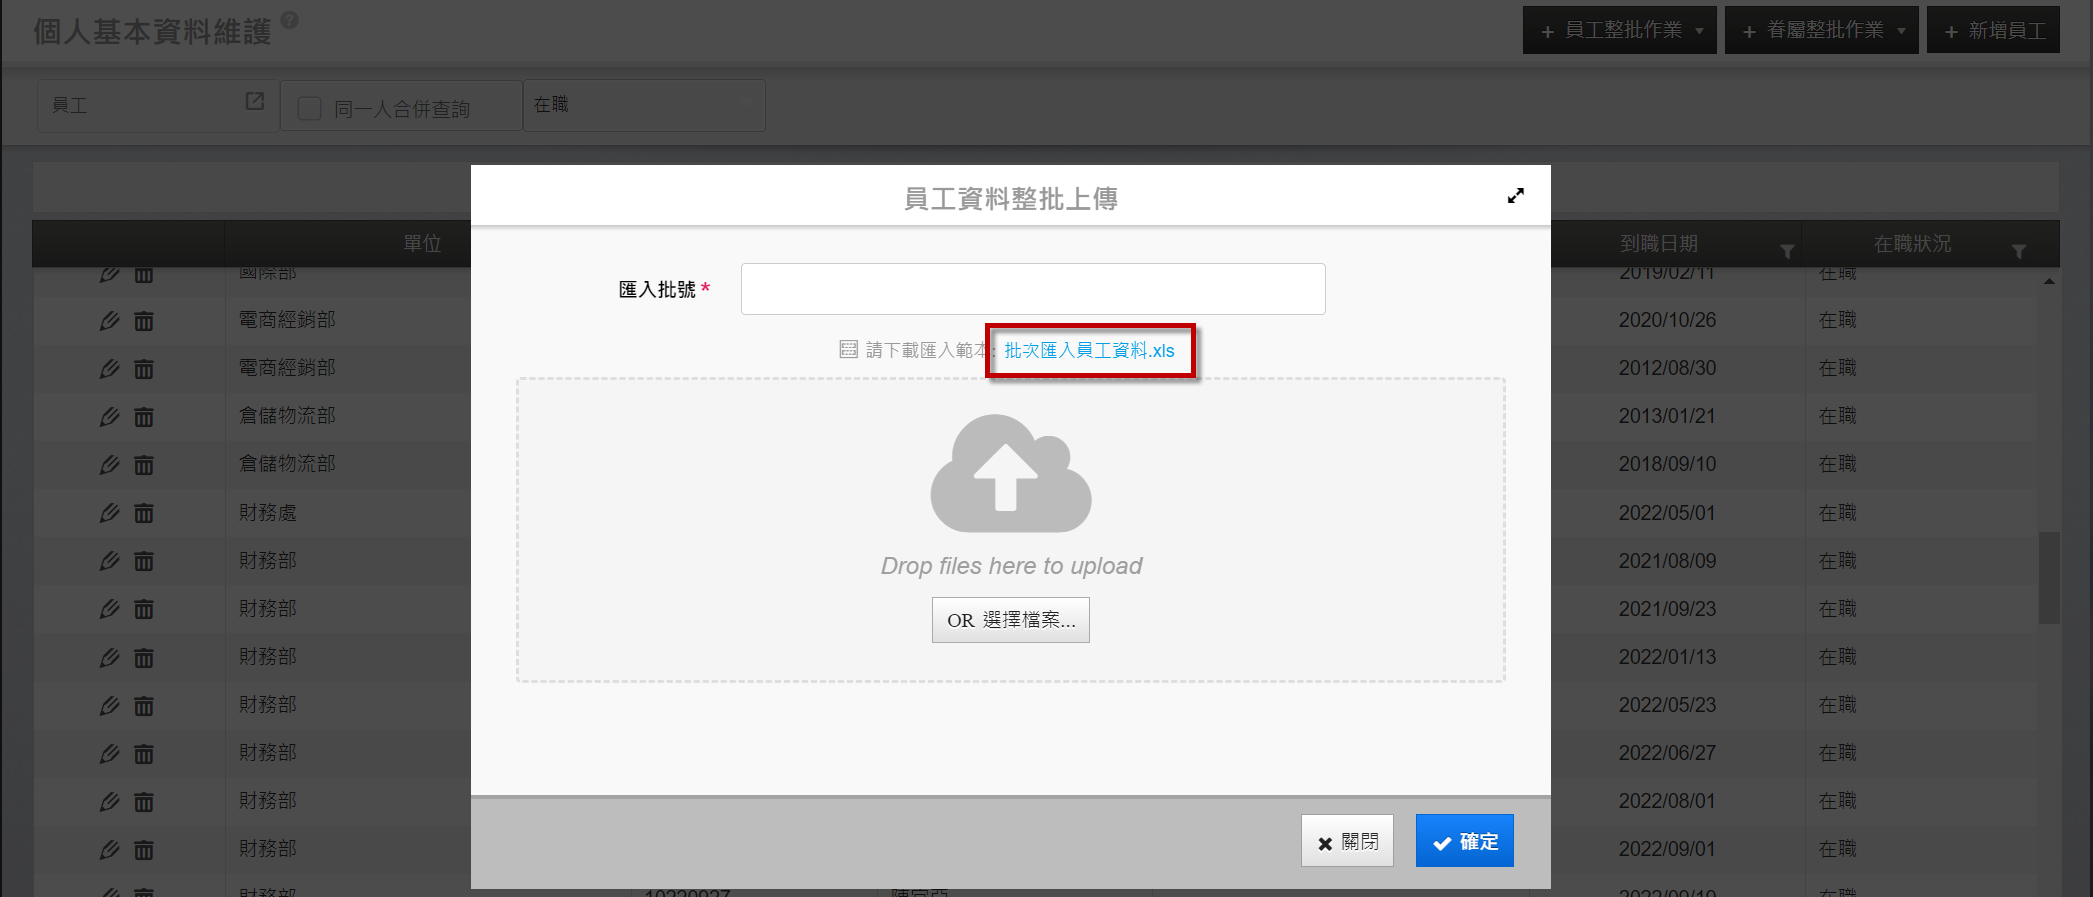Click the filter icon on the 到職日期 column
The image size is (2093, 897).
click(x=1786, y=250)
